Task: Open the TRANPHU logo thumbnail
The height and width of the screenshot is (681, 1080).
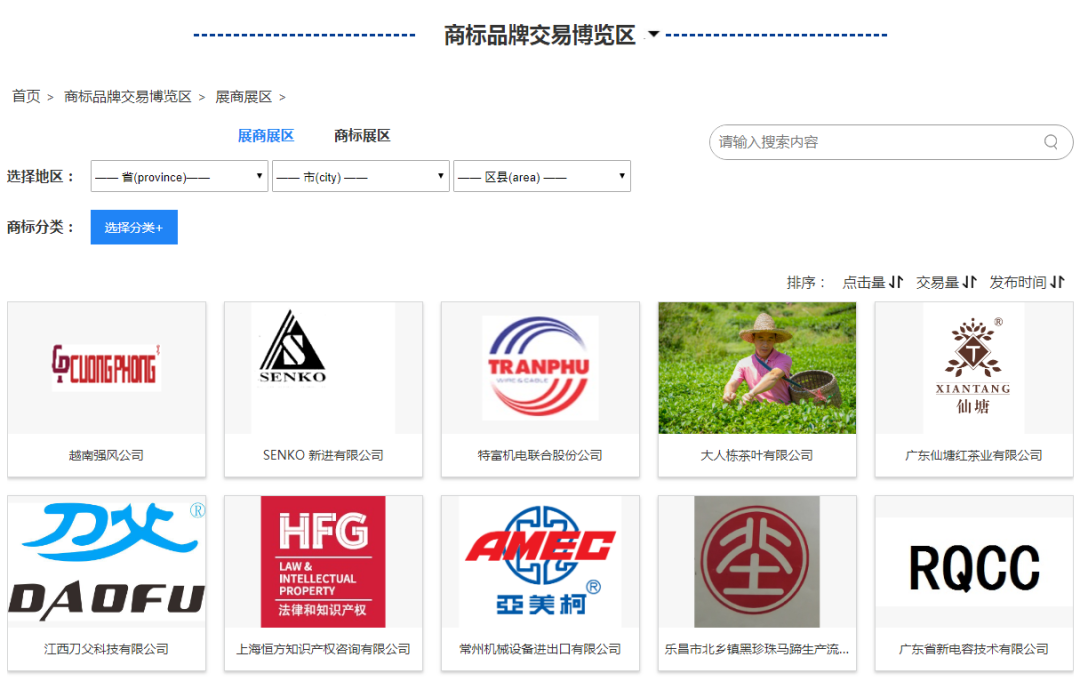Action: click(x=540, y=368)
